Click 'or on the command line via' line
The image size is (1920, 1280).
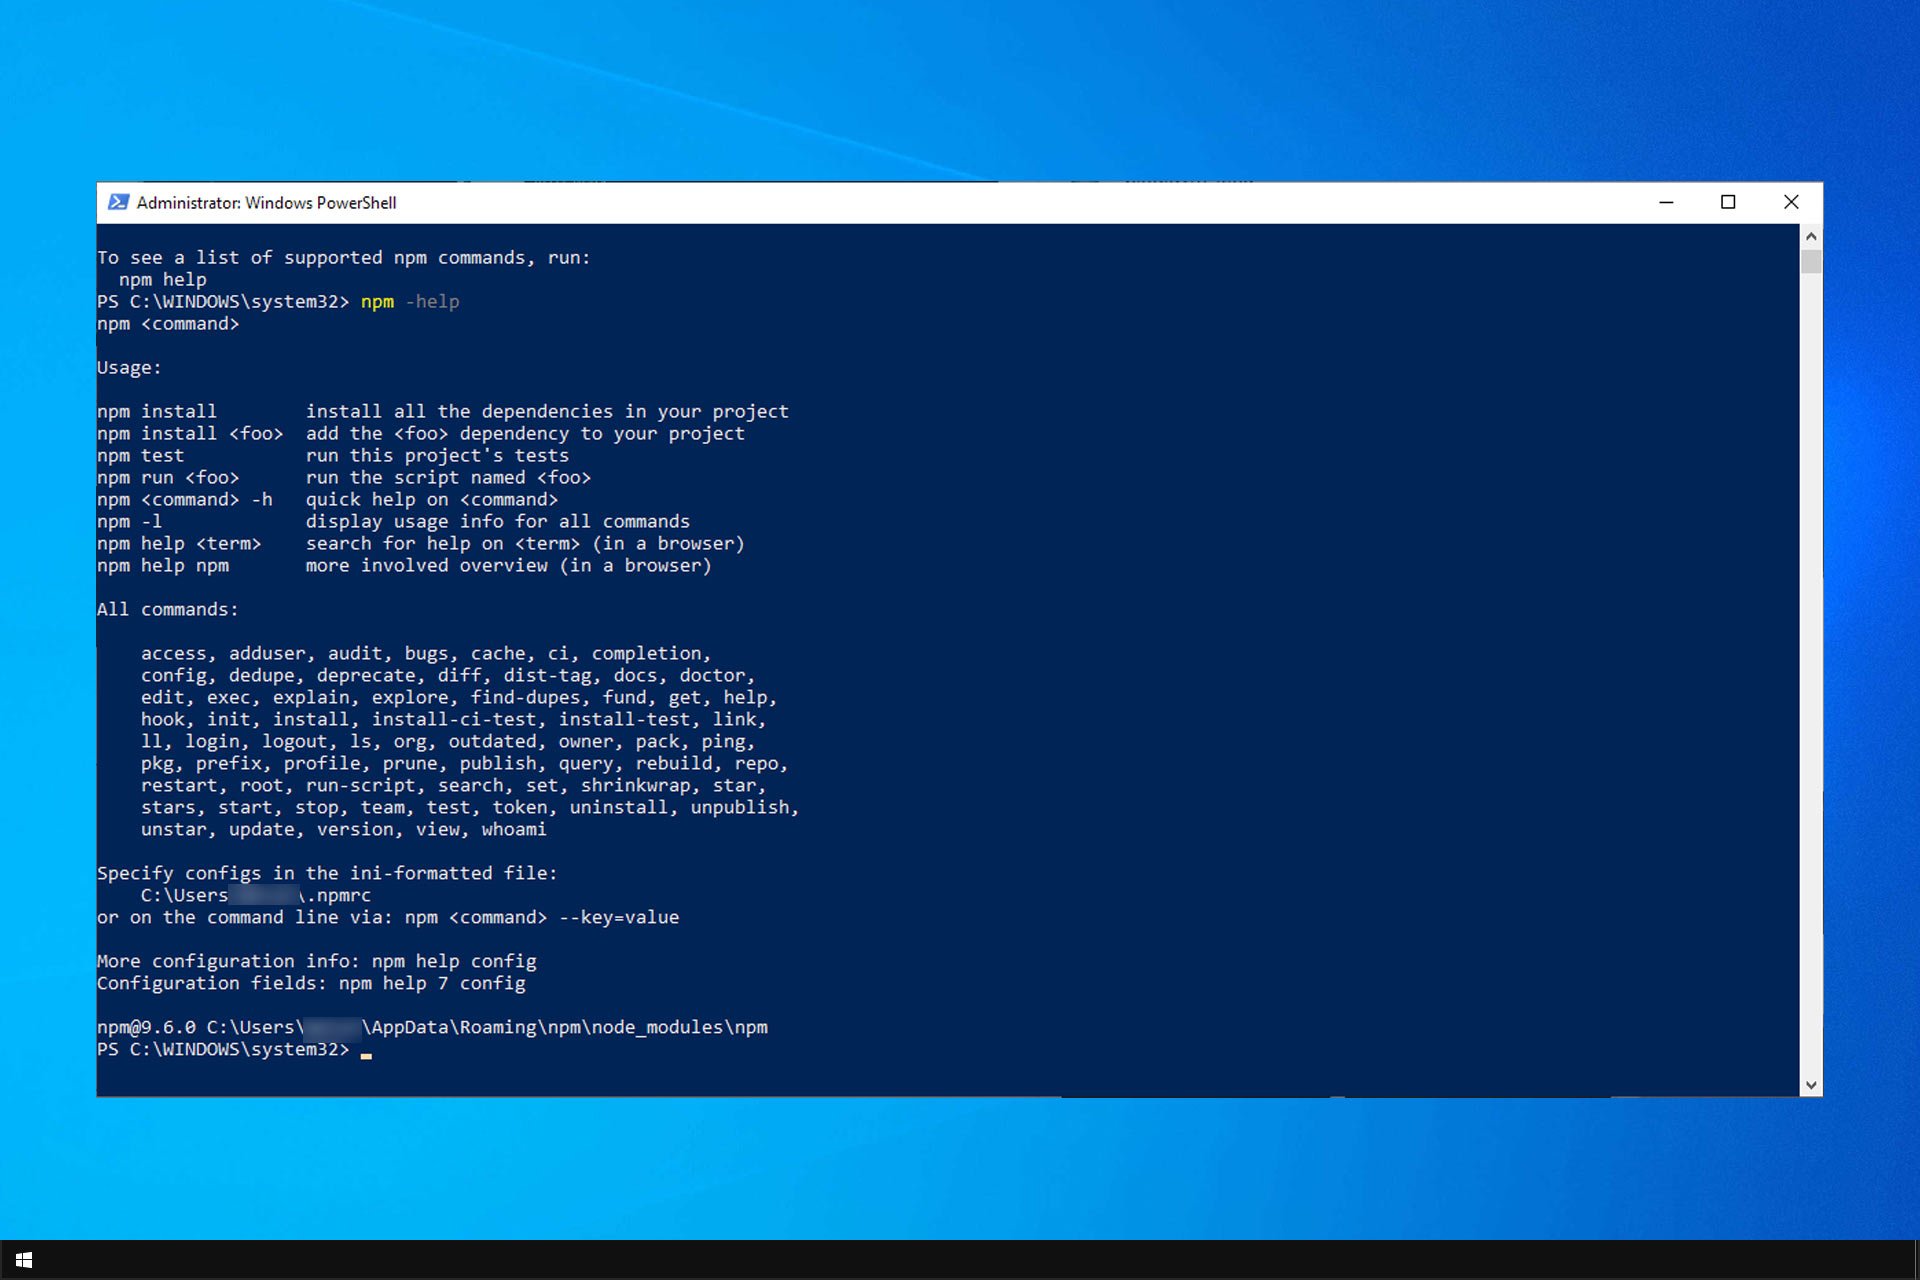[x=388, y=918]
